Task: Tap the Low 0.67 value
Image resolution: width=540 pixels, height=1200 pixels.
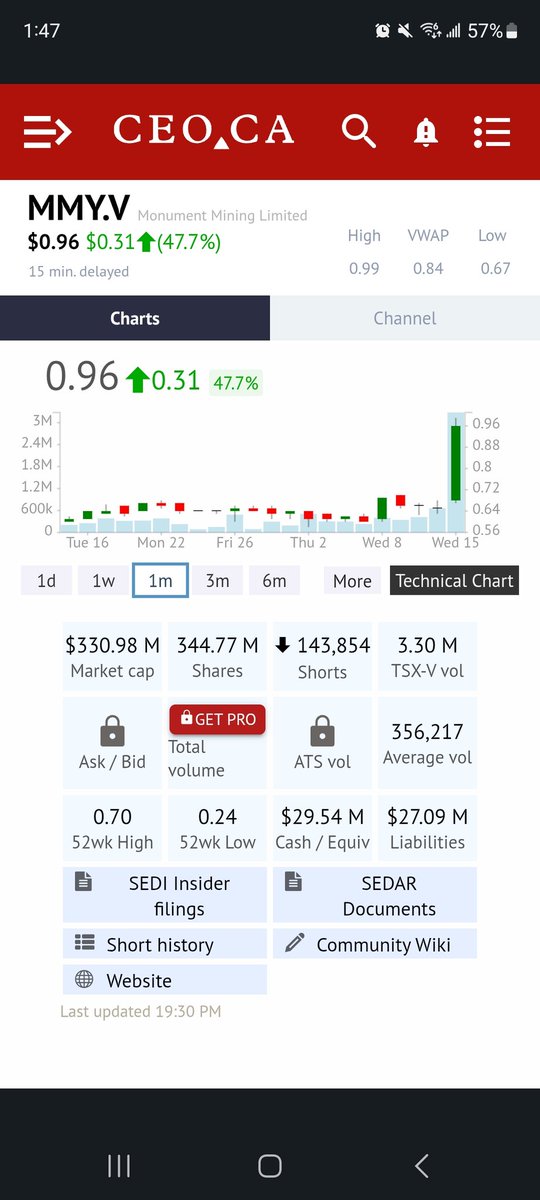Action: click(494, 268)
